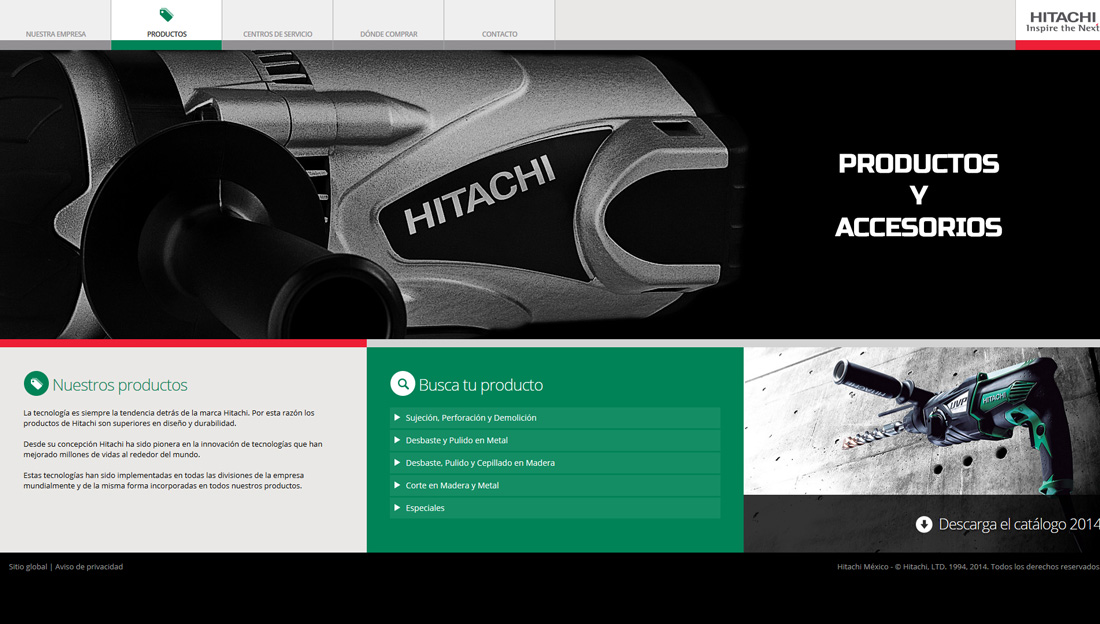This screenshot has height=624, width=1100.
Task: Click paragraph starting 'Estas tecnologías han sido'
Action: coord(163,480)
